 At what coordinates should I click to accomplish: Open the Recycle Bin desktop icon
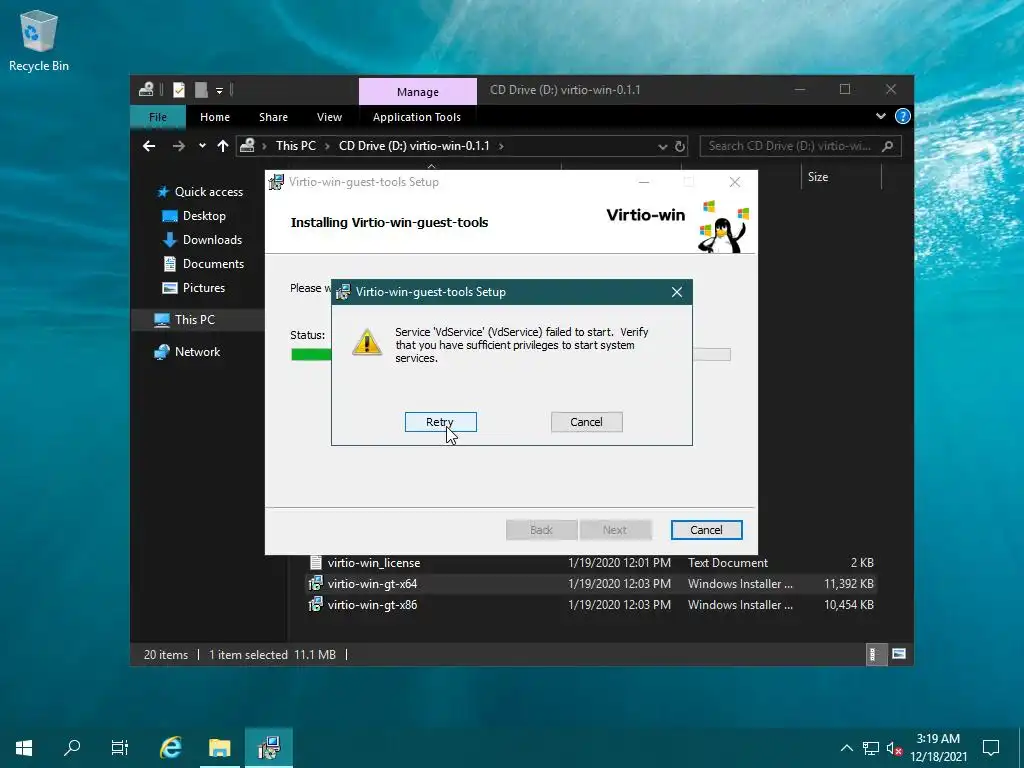(39, 40)
